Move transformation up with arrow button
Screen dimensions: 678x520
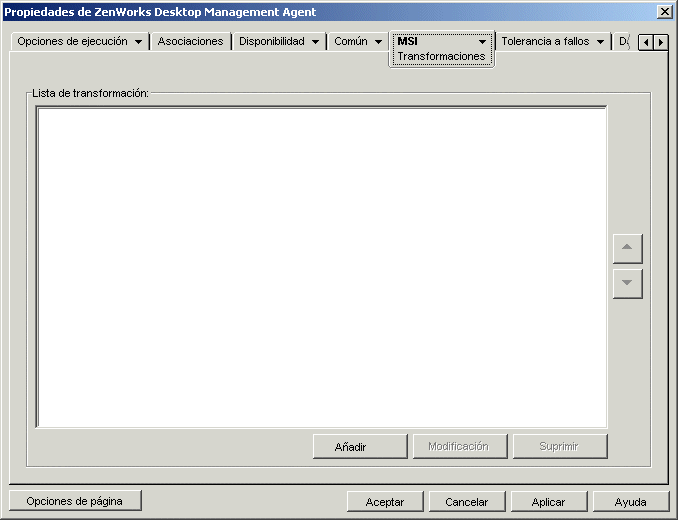627,249
